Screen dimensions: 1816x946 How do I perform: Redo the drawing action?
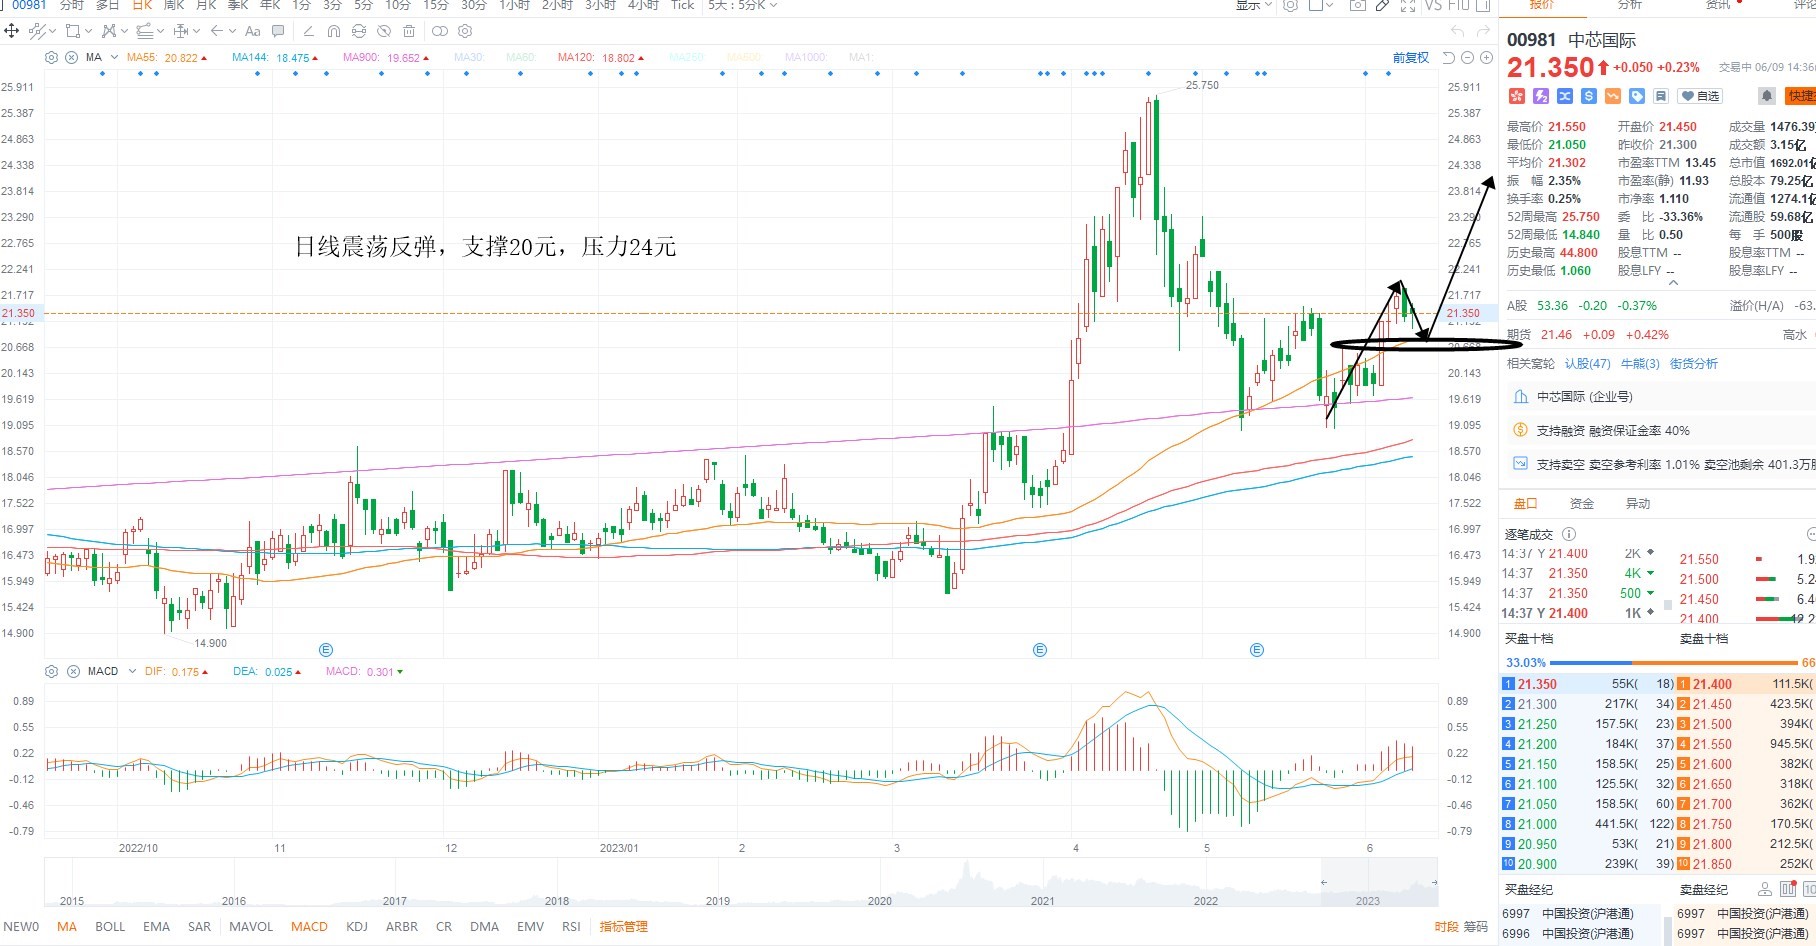1483,32
